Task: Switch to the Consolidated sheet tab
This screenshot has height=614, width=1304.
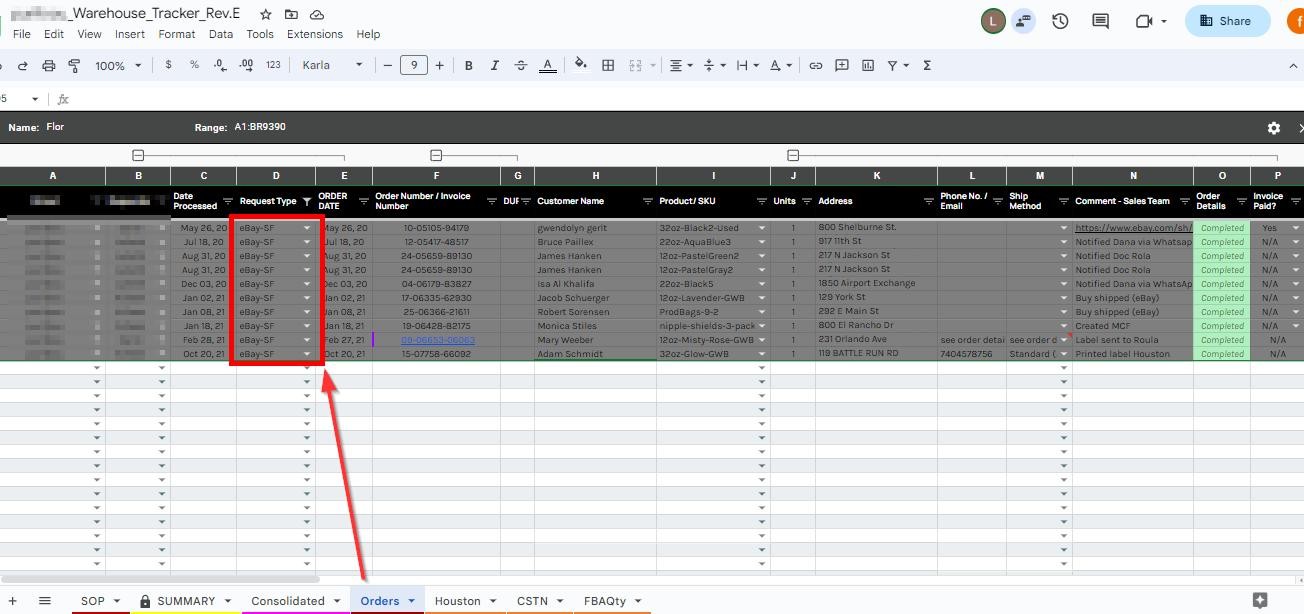Action: (x=295, y=601)
